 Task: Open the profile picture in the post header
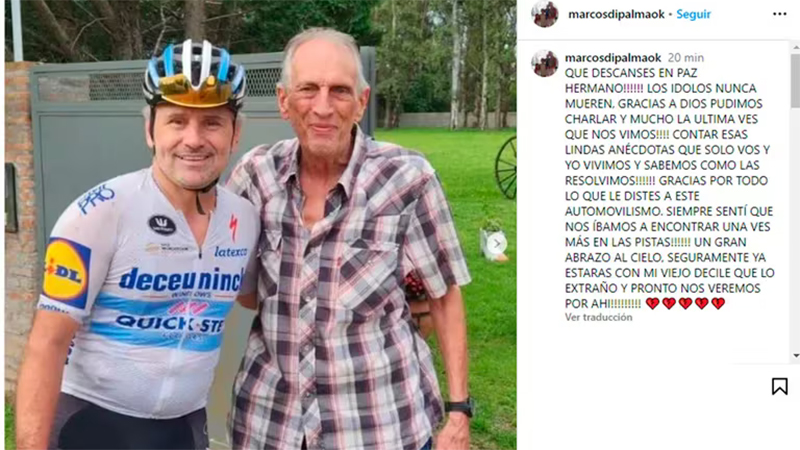click(545, 14)
